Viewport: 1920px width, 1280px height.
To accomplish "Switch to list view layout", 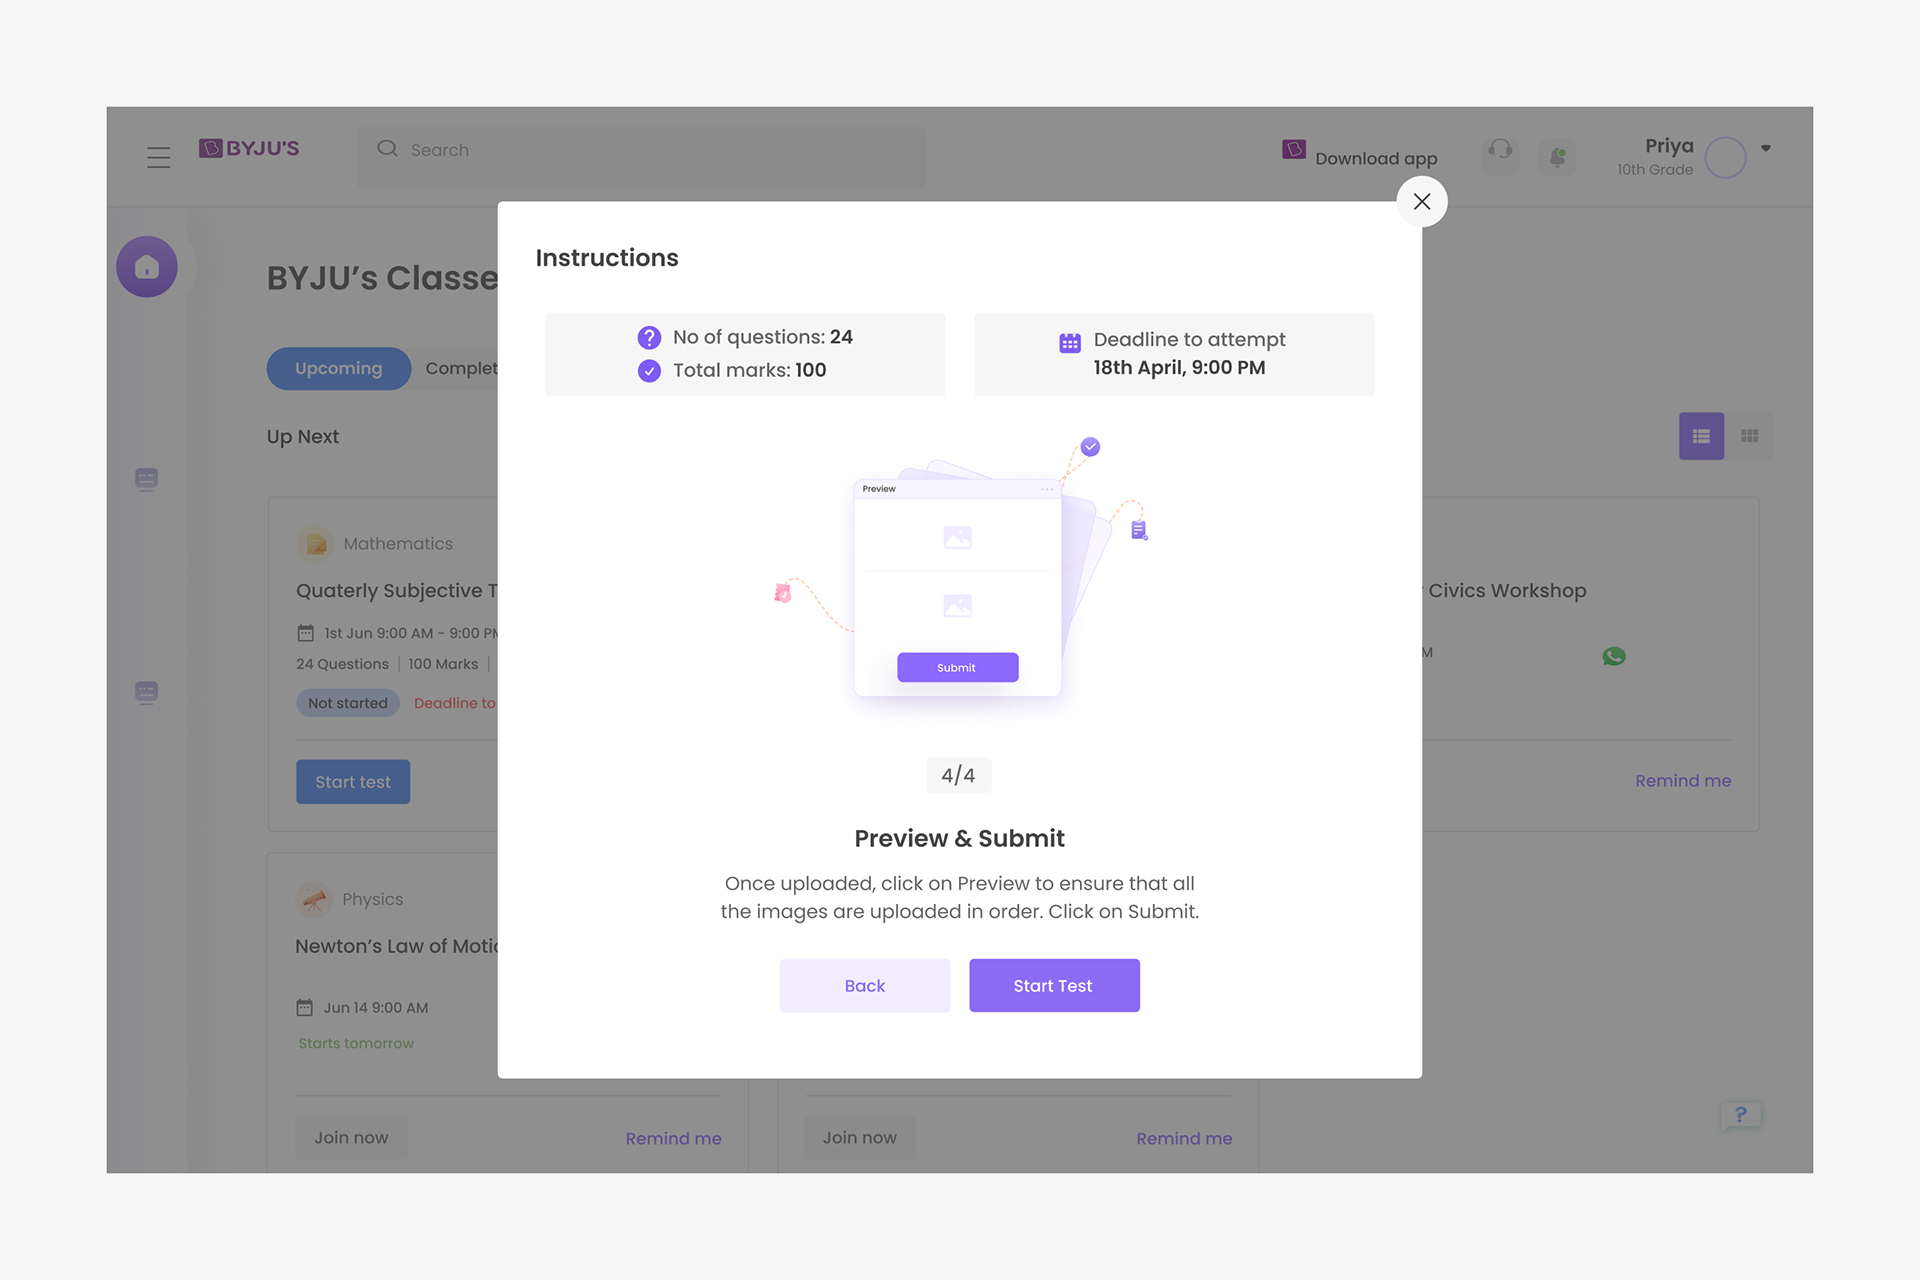I will pos(1701,436).
